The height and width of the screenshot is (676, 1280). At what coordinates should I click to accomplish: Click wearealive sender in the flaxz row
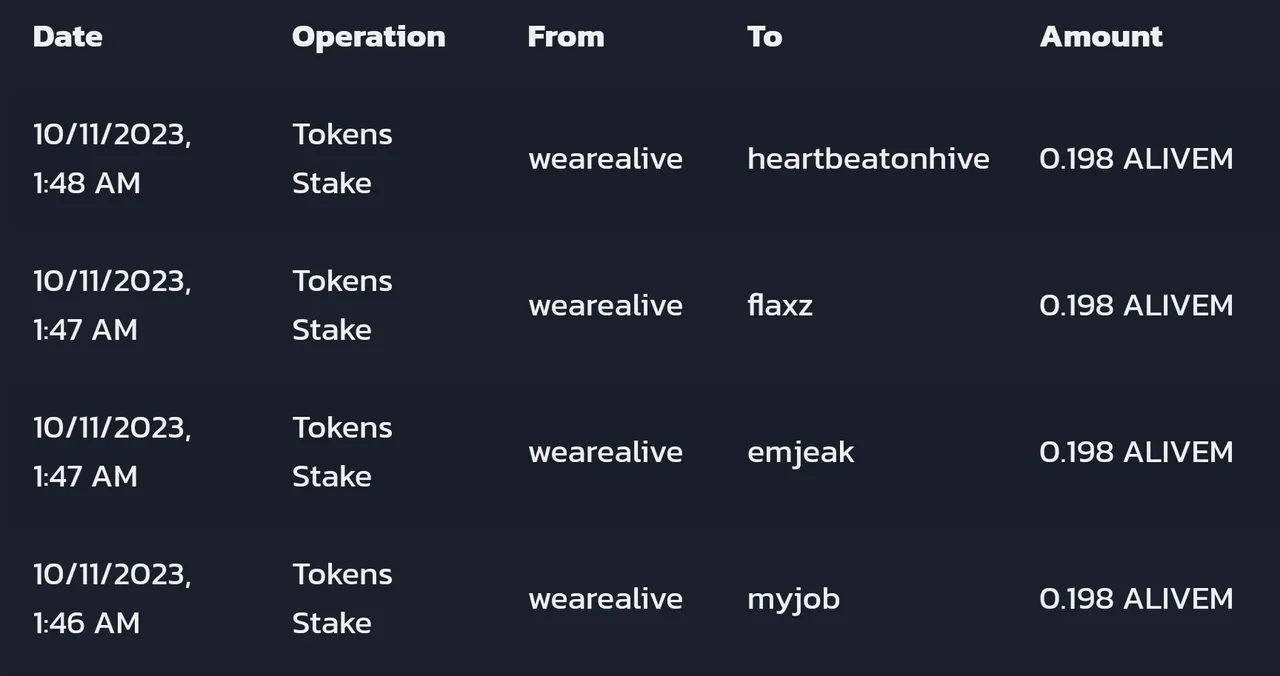[x=605, y=305]
